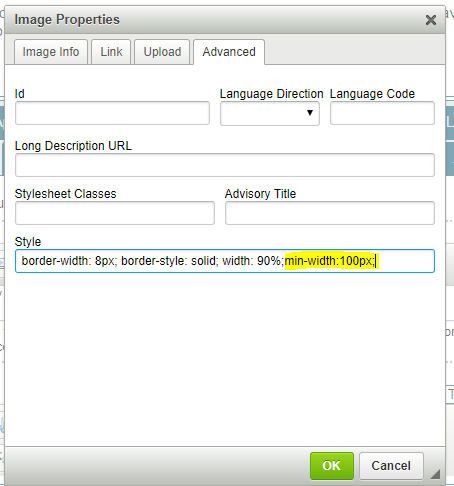Close the Image Properties dialog
This screenshot has height=486, width=454.
click(x=431, y=20)
